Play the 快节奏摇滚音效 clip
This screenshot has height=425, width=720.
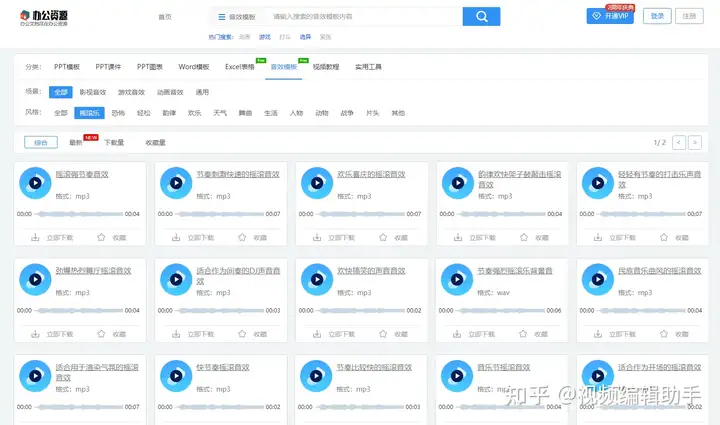point(176,375)
